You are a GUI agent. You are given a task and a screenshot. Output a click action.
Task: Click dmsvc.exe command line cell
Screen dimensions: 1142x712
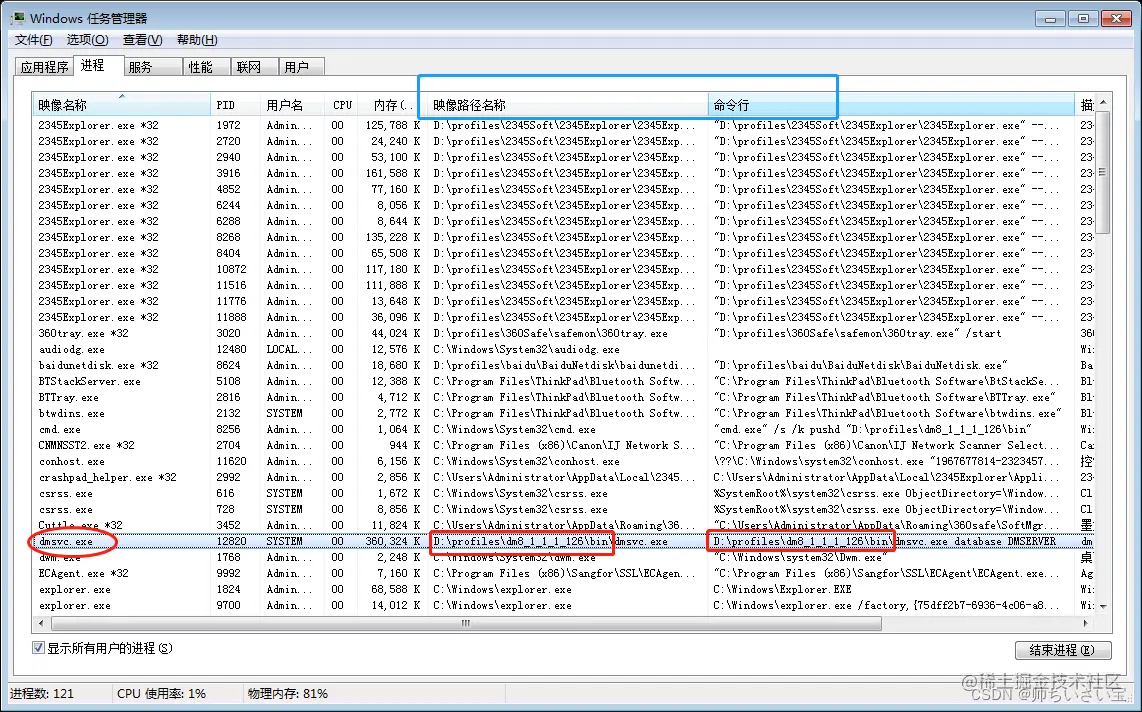884,542
